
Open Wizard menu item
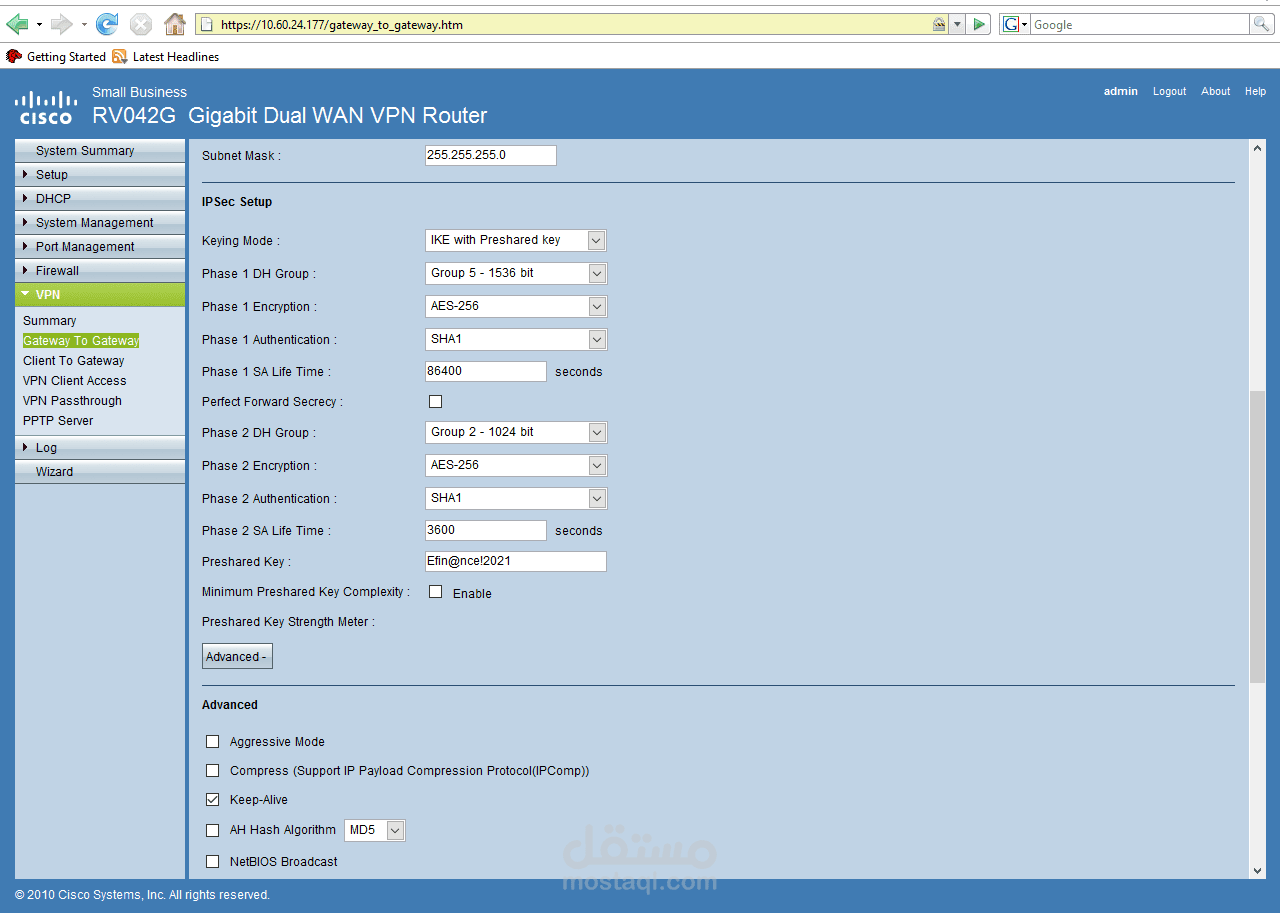(x=100, y=472)
